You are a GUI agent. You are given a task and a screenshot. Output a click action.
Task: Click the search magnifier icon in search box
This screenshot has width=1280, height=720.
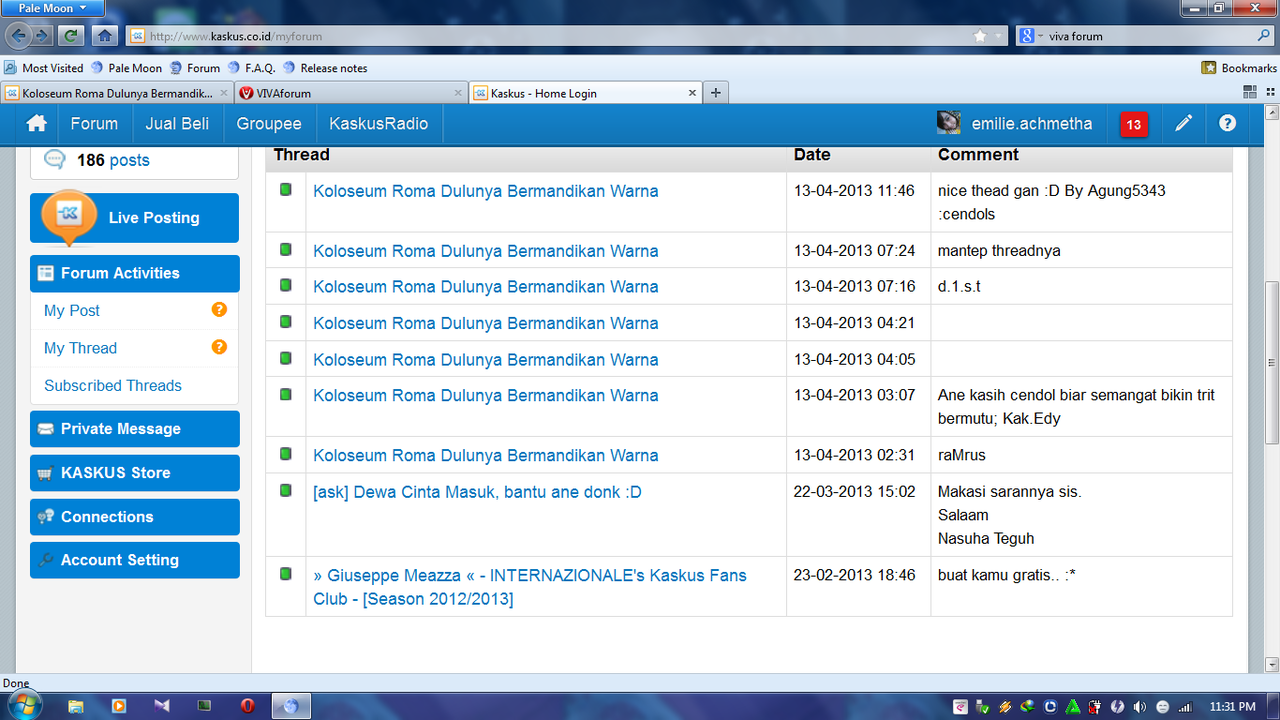tap(1264, 36)
